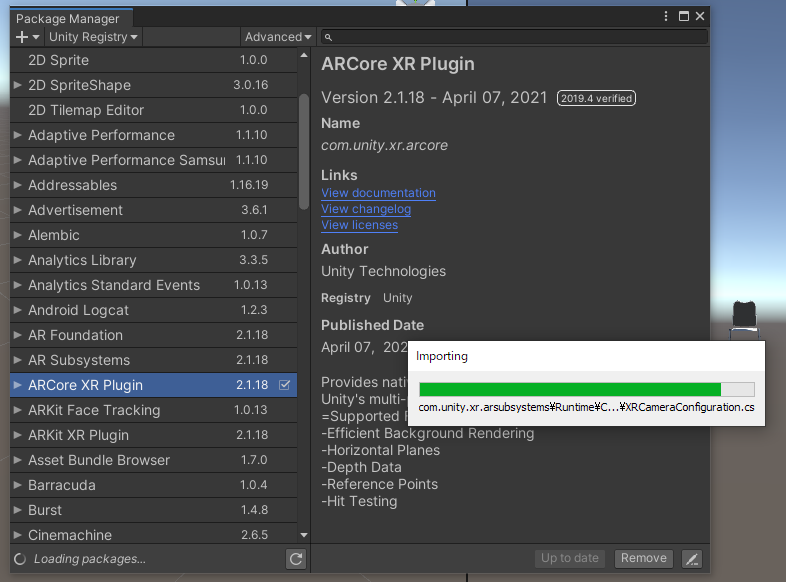Click the Remove button
Image resolution: width=786 pixels, height=582 pixels.
pyautogui.click(x=644, y=558)
